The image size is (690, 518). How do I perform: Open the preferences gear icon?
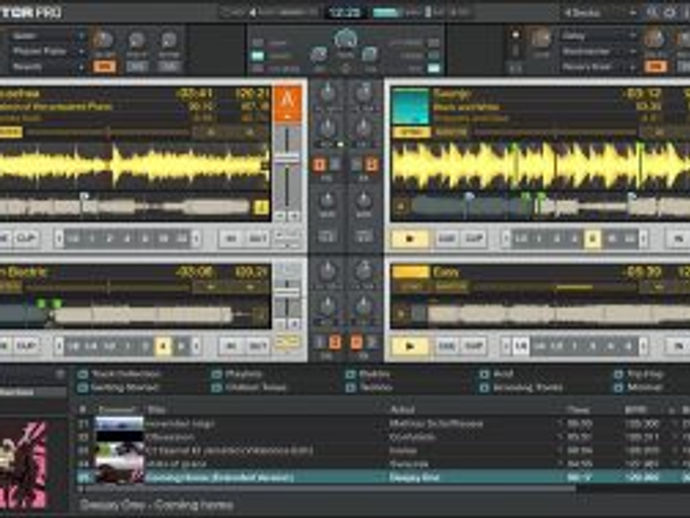(x=670, y=12)
